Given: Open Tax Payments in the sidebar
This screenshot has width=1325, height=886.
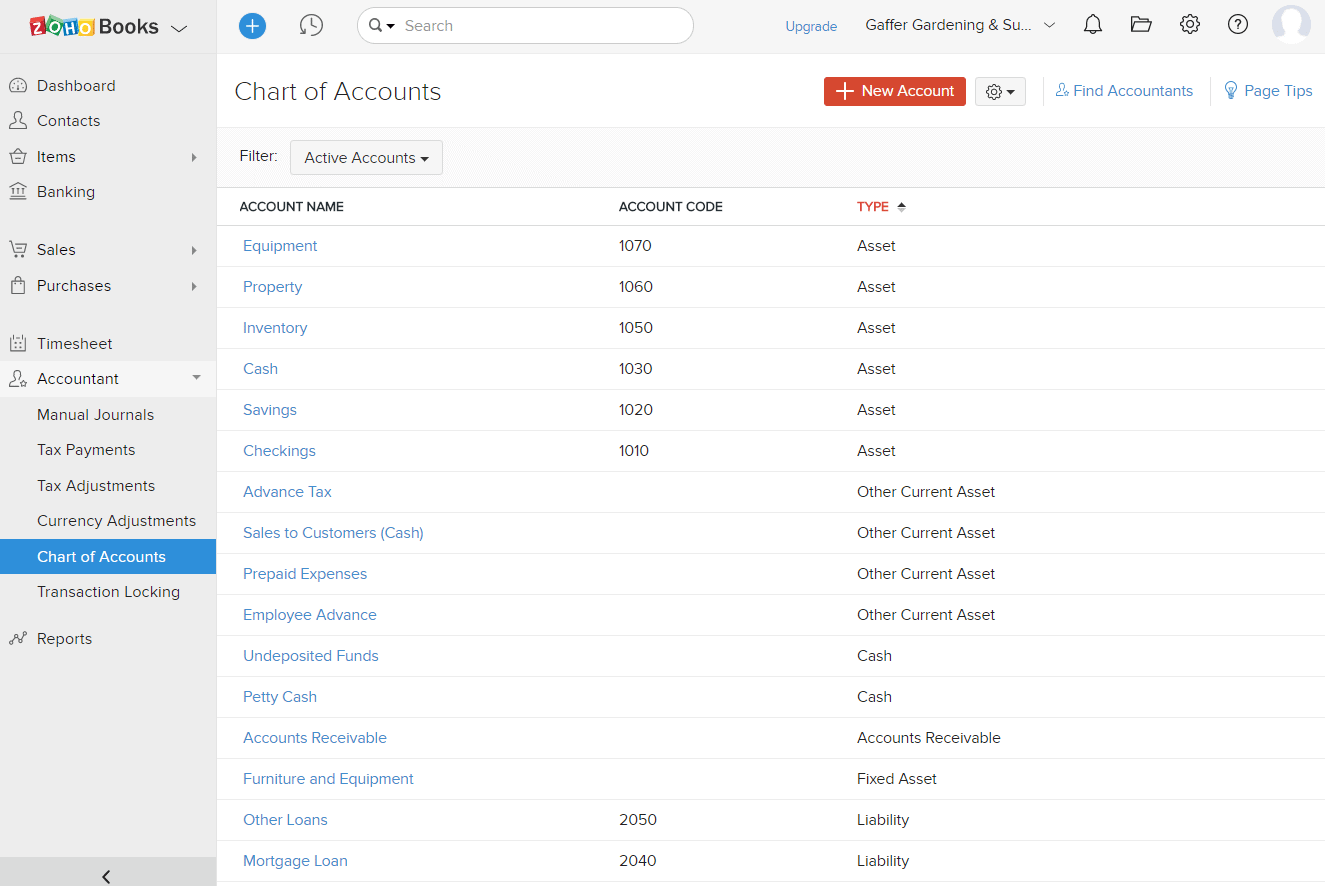Looking at the screenshot, I should (86, 450).
